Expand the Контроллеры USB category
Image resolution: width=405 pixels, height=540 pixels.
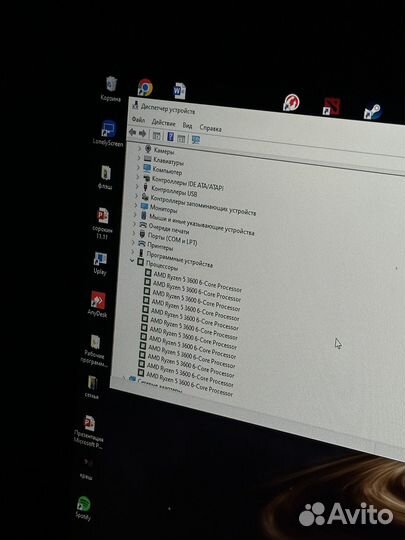click(x=137, y=187)
